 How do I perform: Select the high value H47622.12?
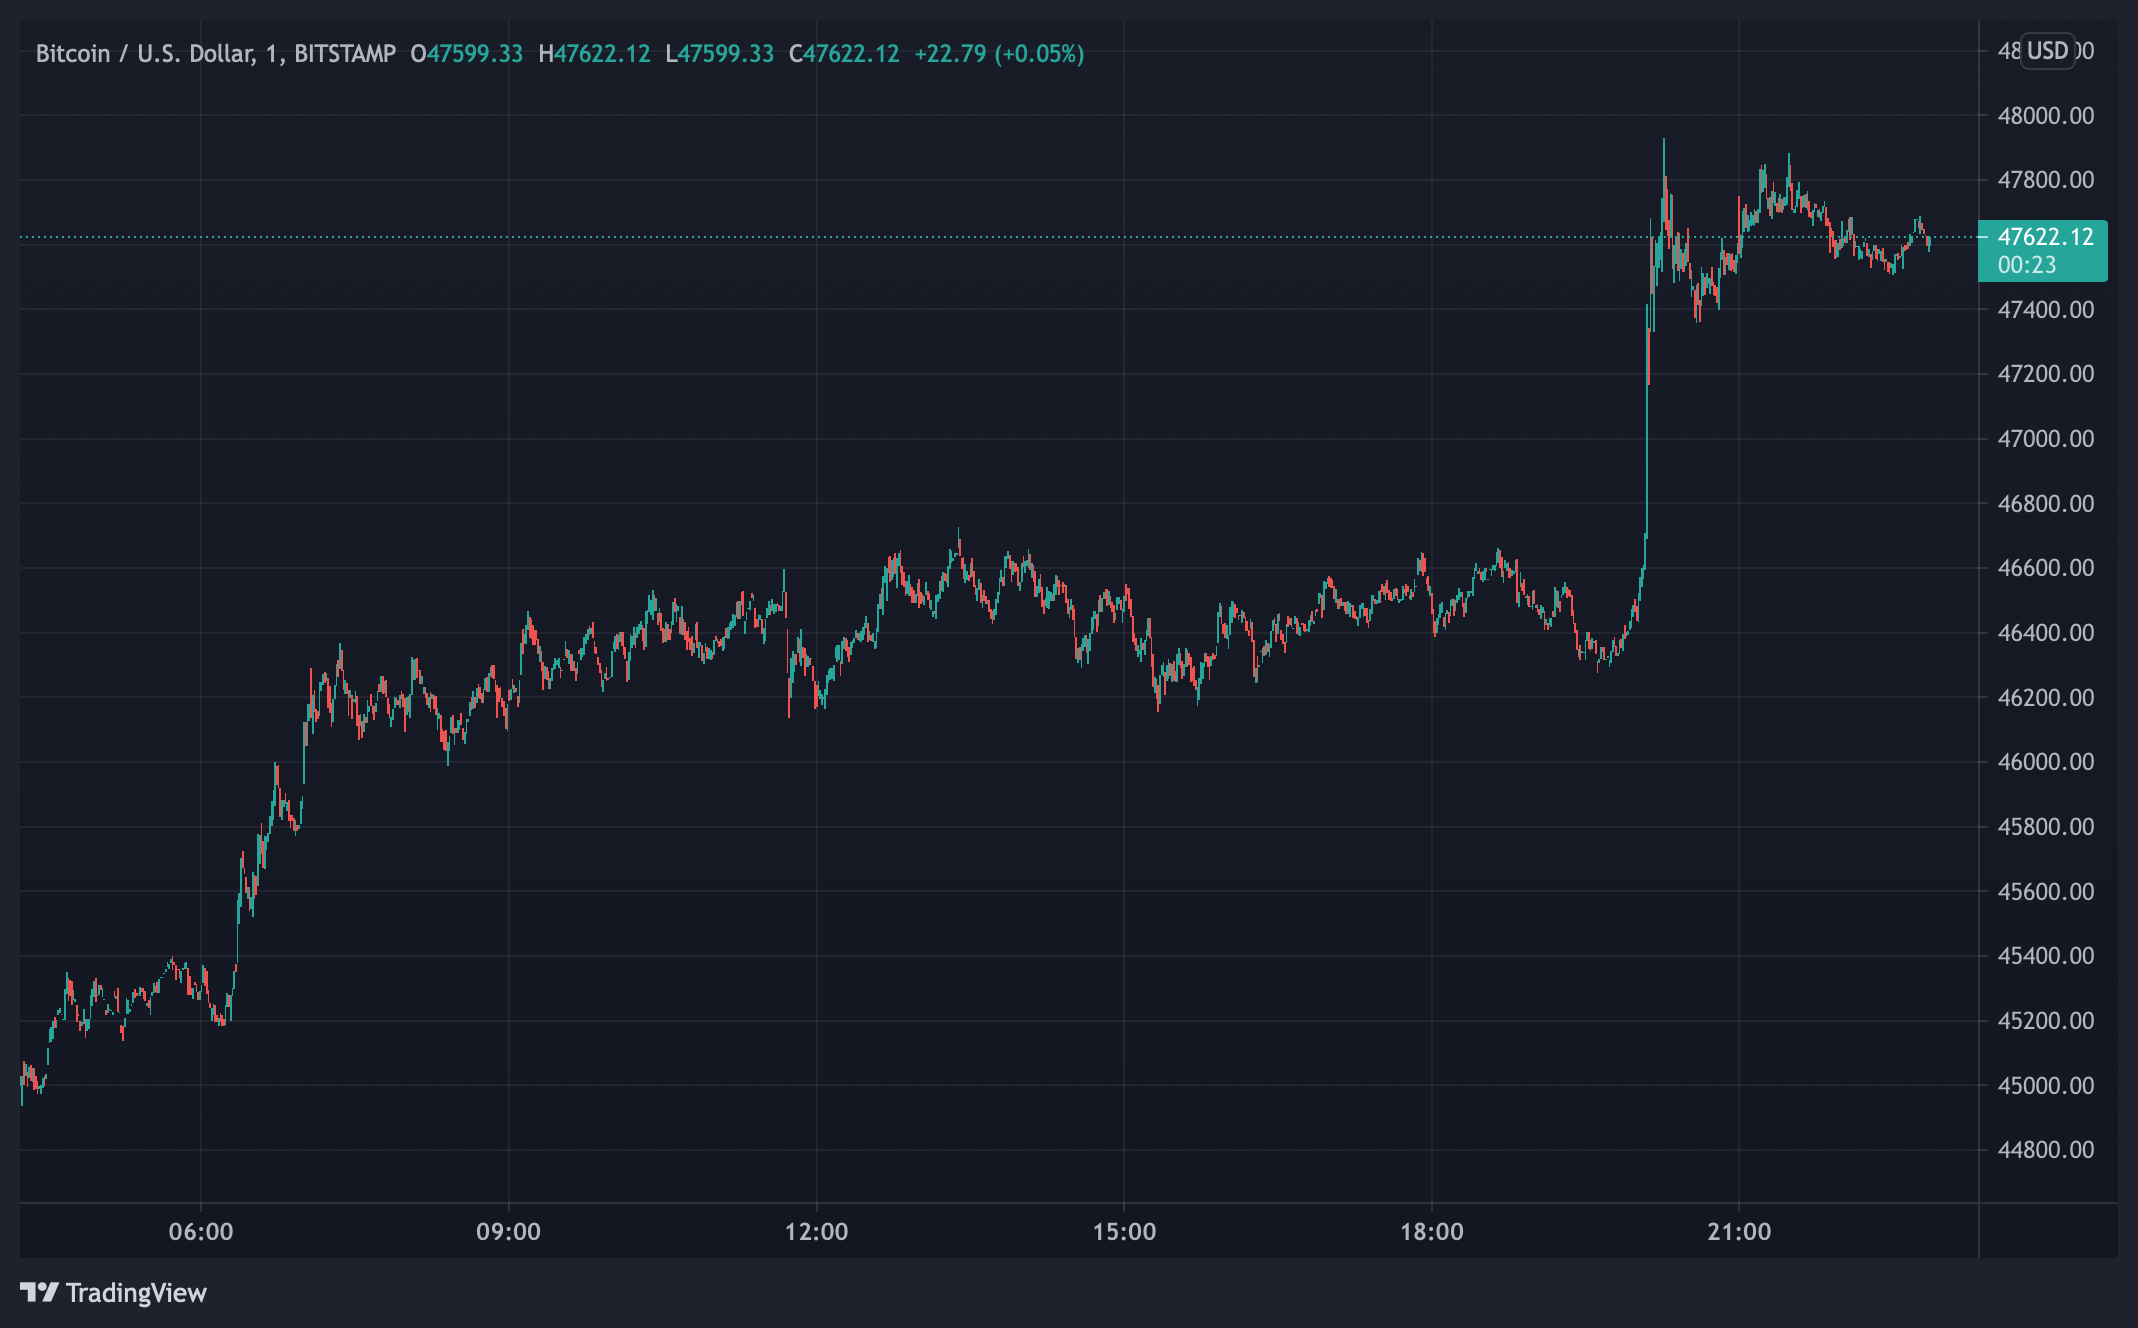point(594,53)
